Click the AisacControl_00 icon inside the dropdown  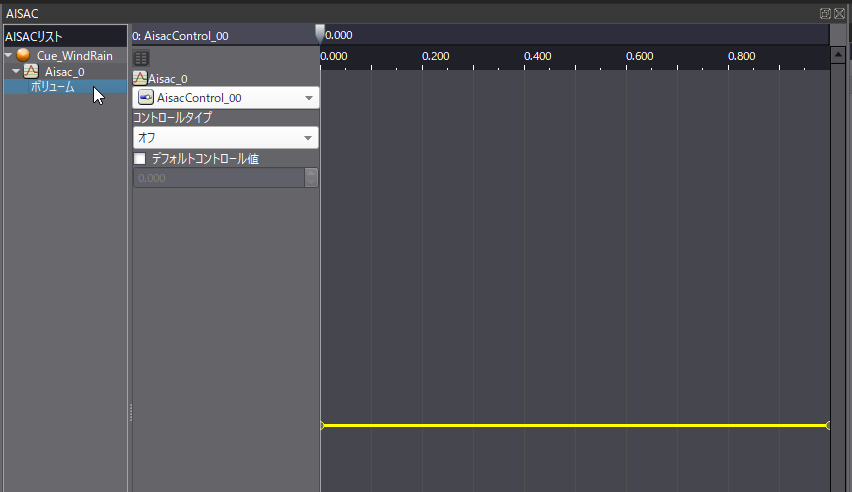[146, 98]
